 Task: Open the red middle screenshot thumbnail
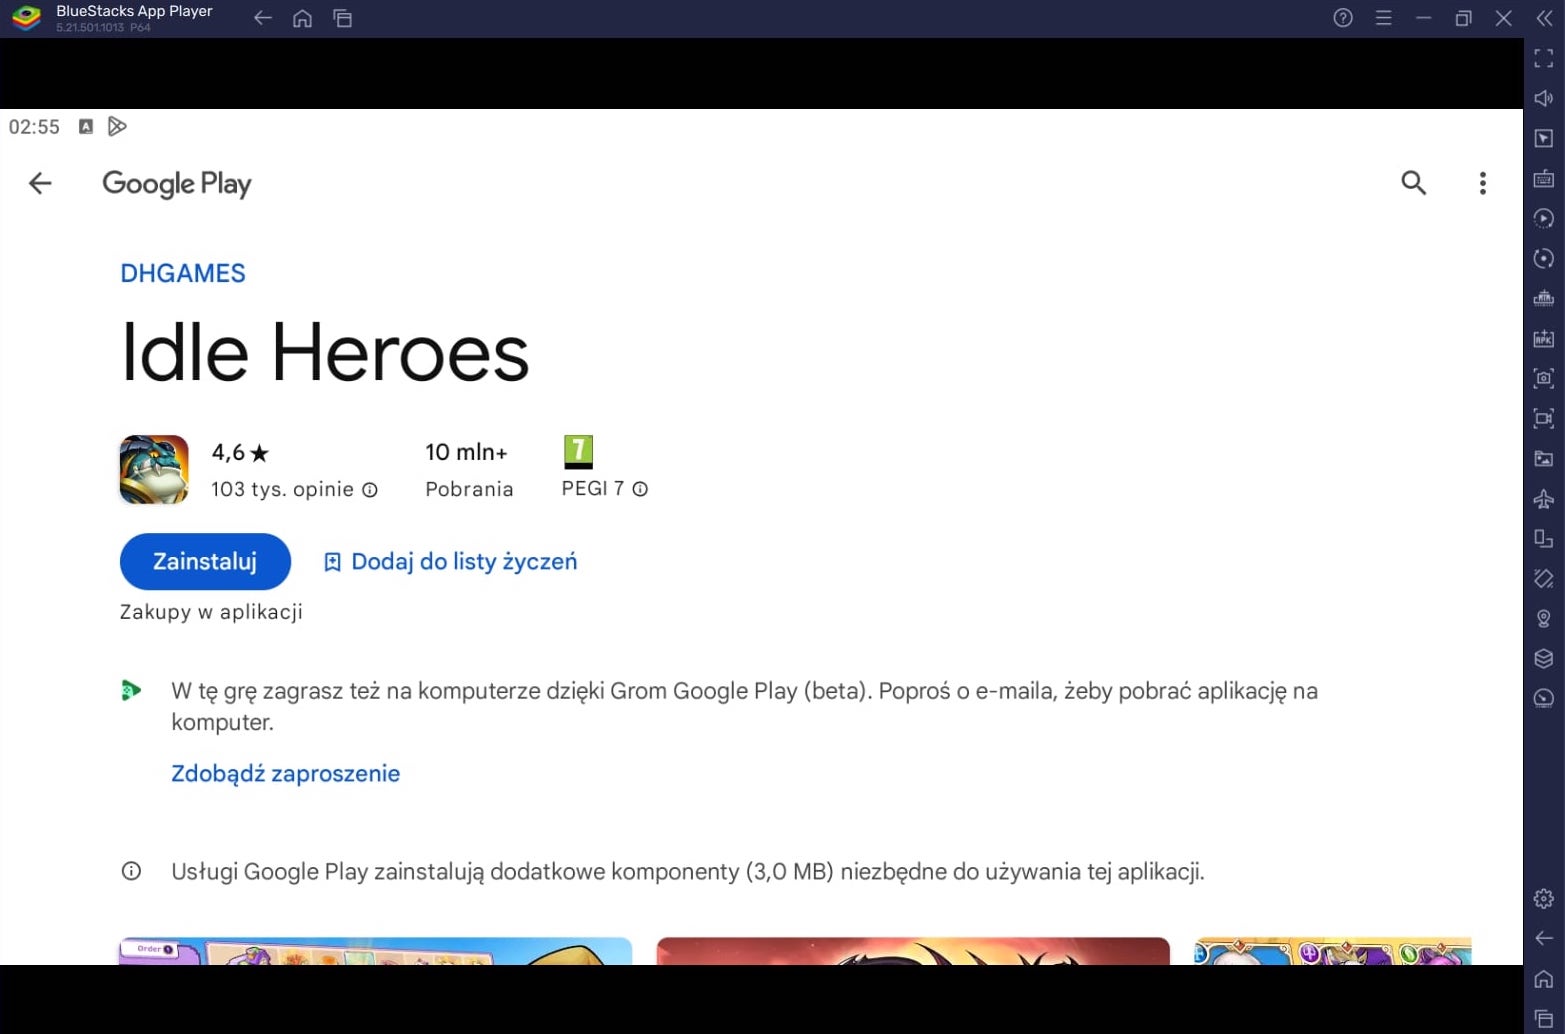tap(913, 951)
